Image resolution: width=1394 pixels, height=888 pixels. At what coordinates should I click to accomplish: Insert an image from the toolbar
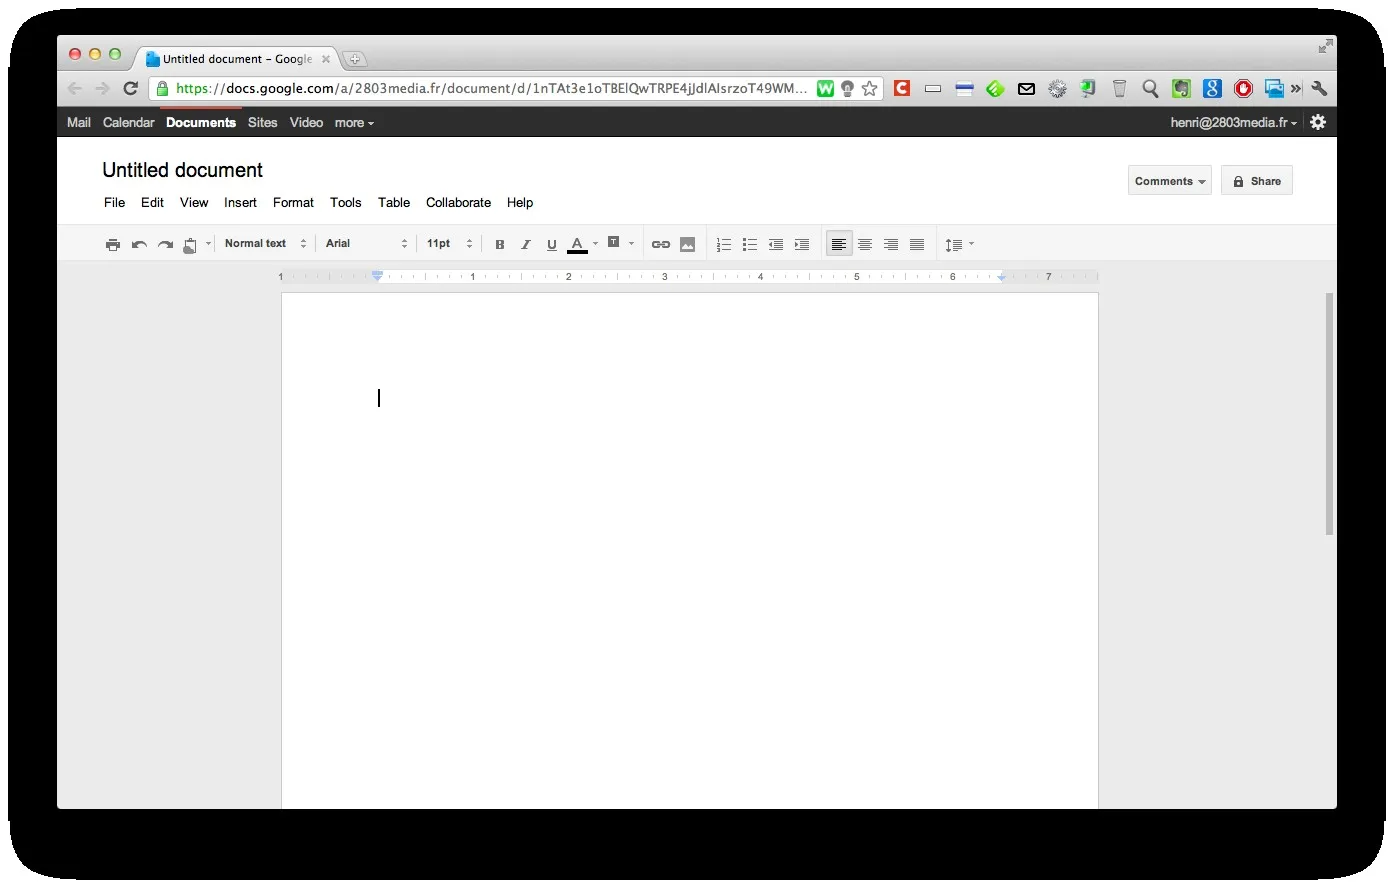tap(688, 245)
